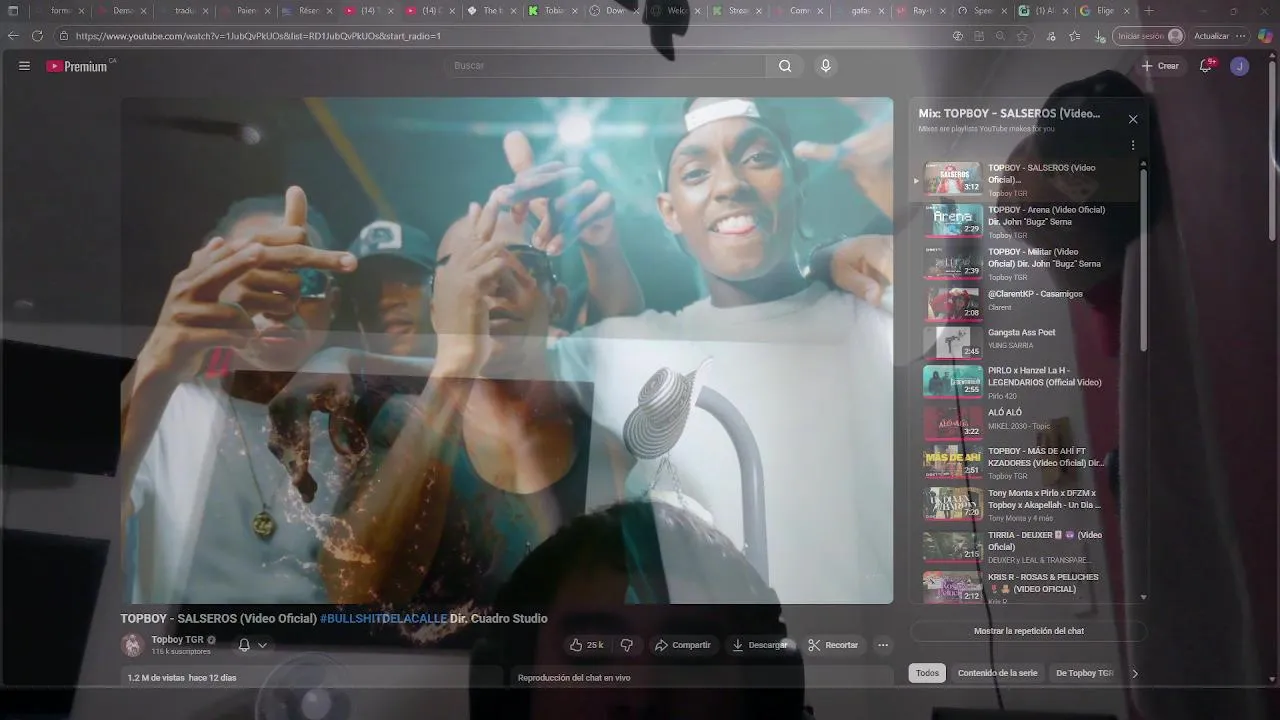
Task: Close the Mix playlist panel
Action: pos(1133,119)
